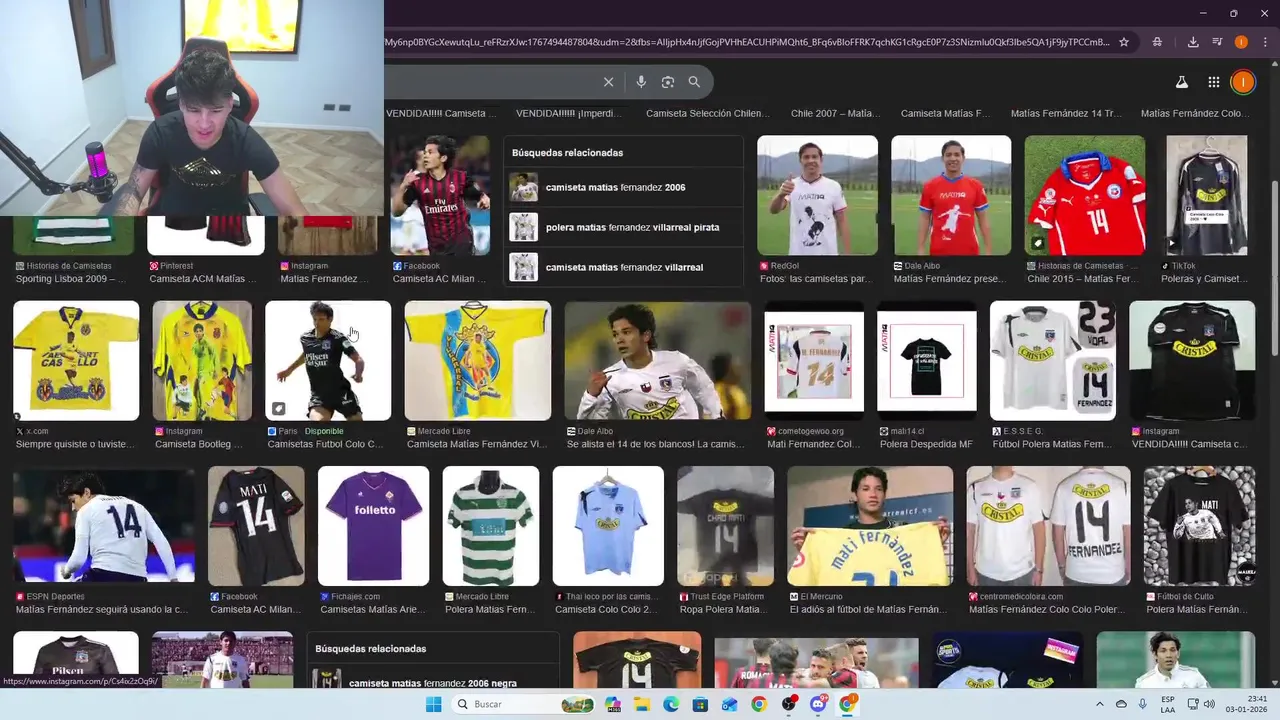This screenshot has height=720, width=1280.
Task: Open Chrome three-dot menu
Action: (x=1265, y=42)
